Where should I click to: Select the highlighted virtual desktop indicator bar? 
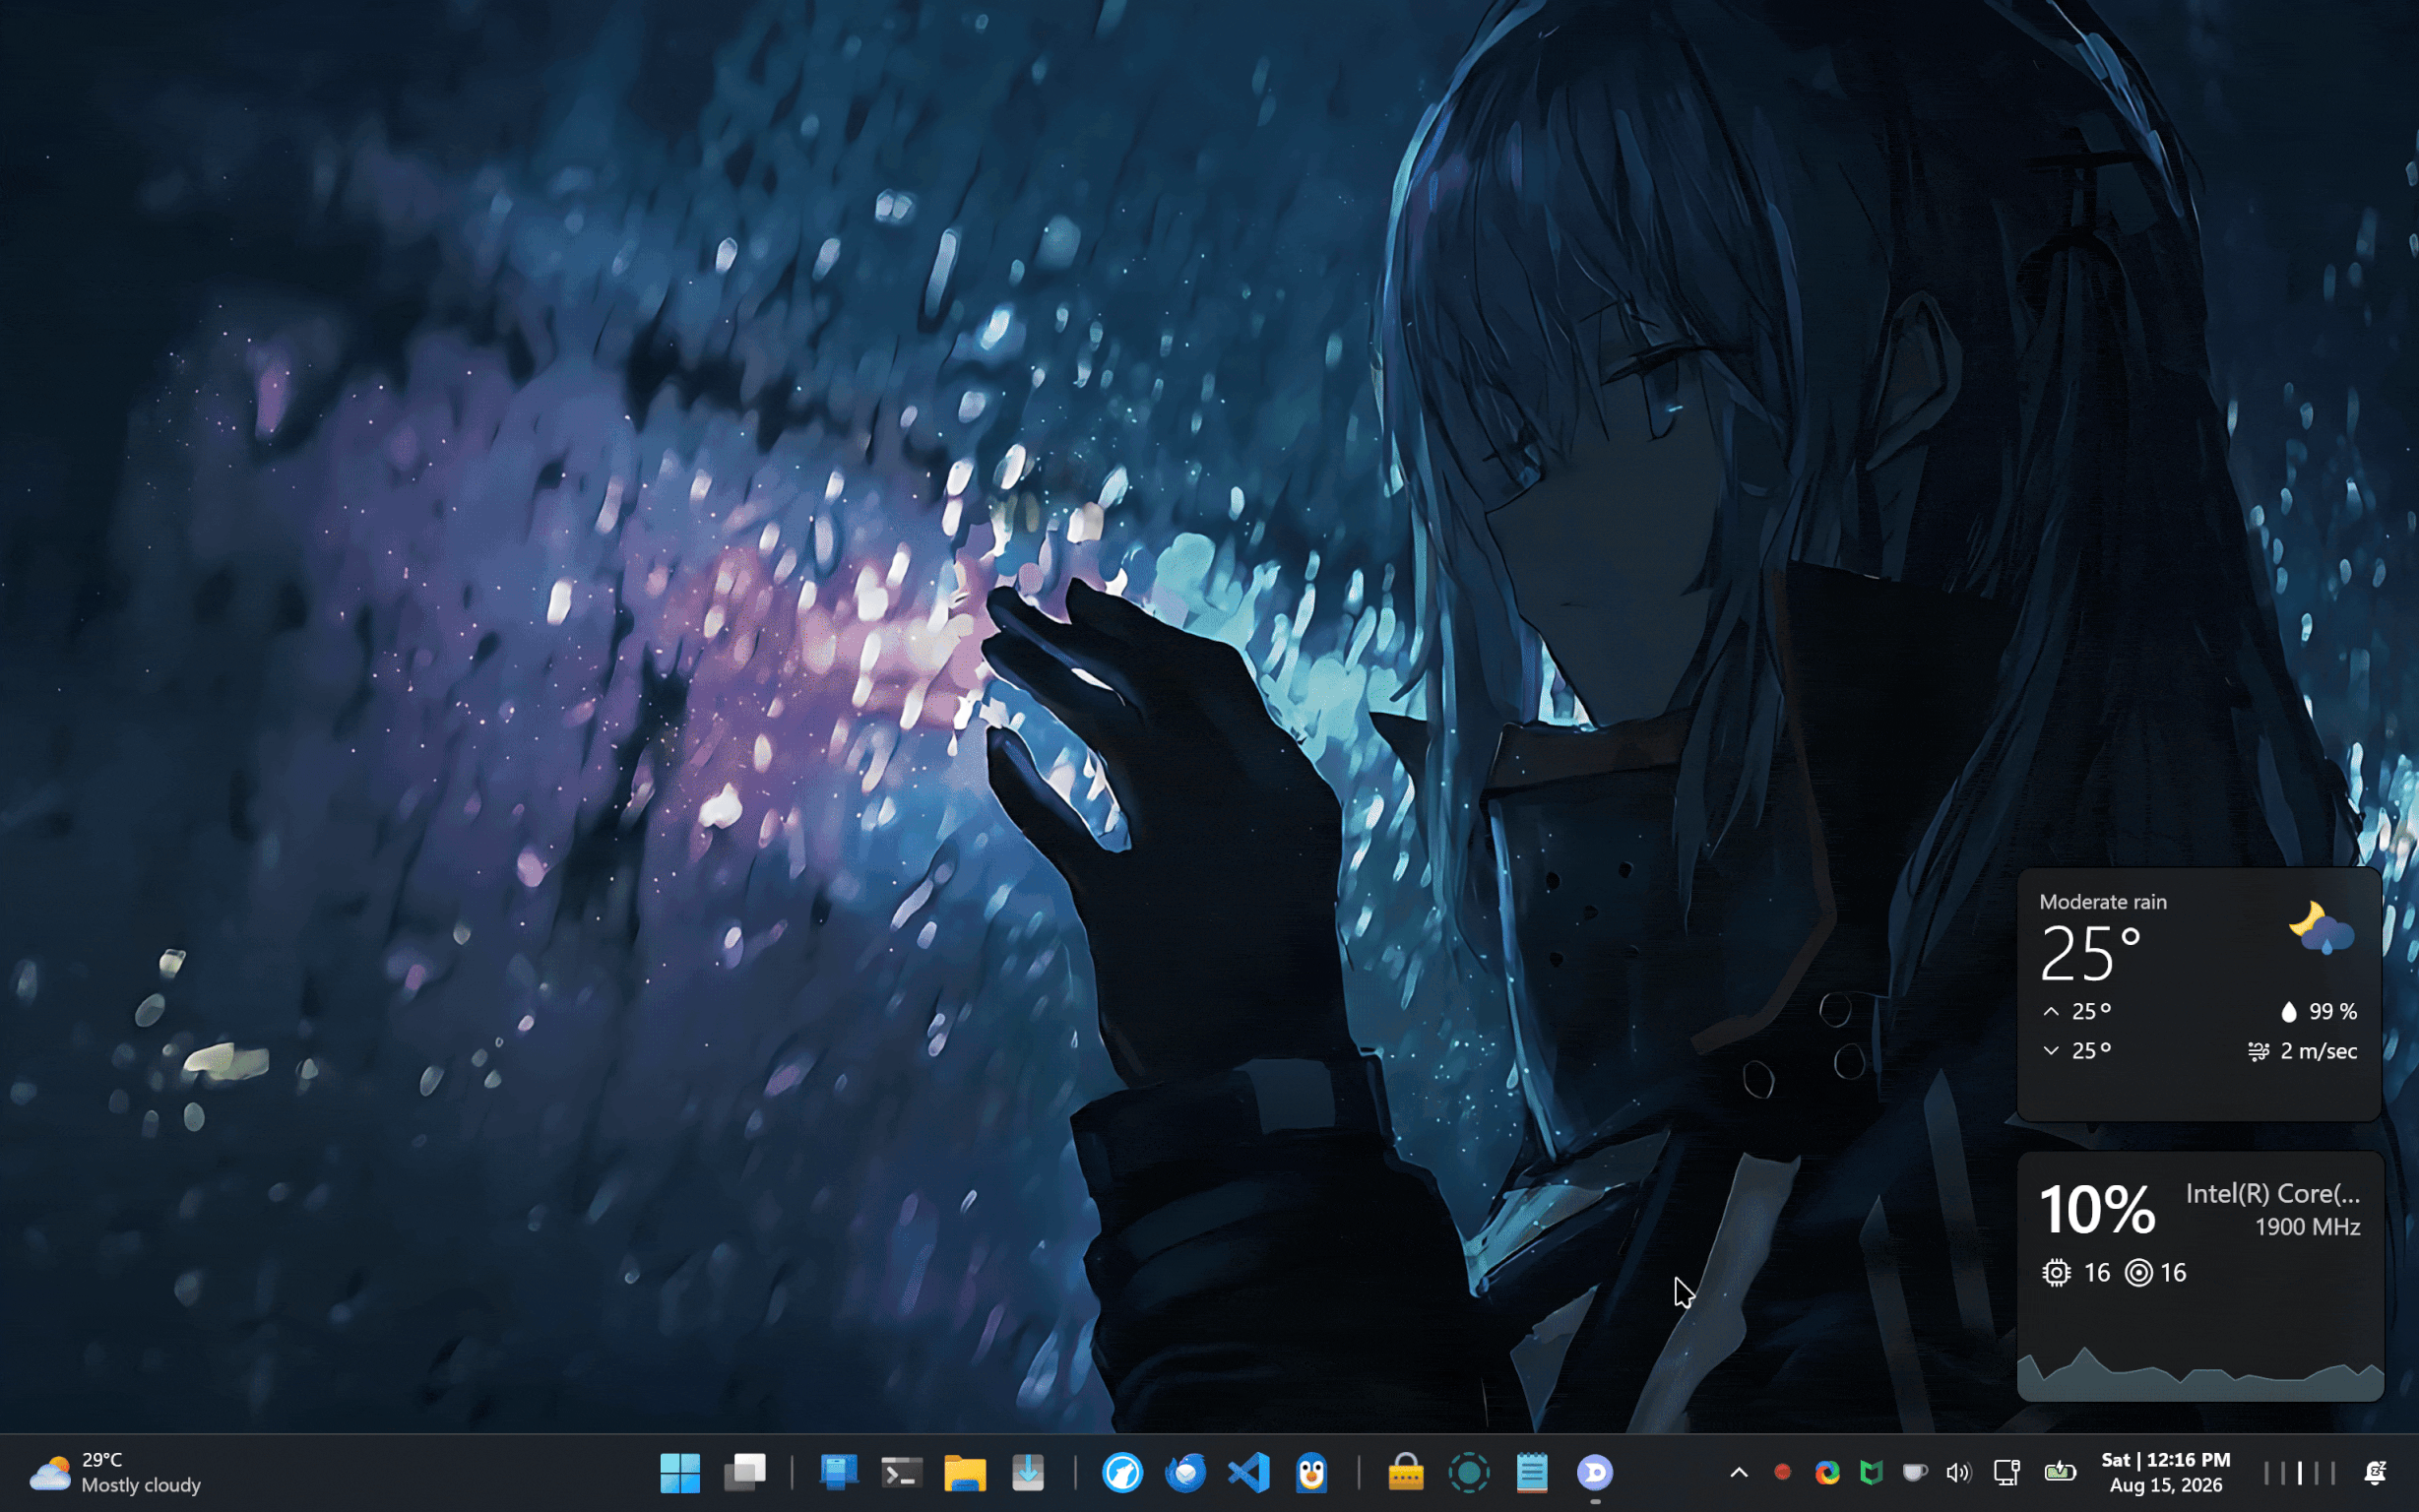pos(2300,1473)
